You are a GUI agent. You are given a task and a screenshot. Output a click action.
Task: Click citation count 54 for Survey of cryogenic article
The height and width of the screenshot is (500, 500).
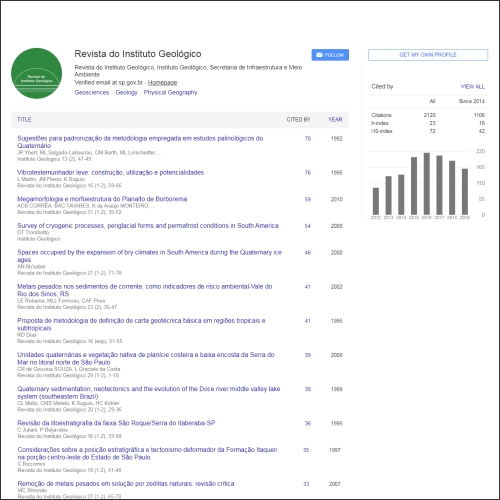308,226
